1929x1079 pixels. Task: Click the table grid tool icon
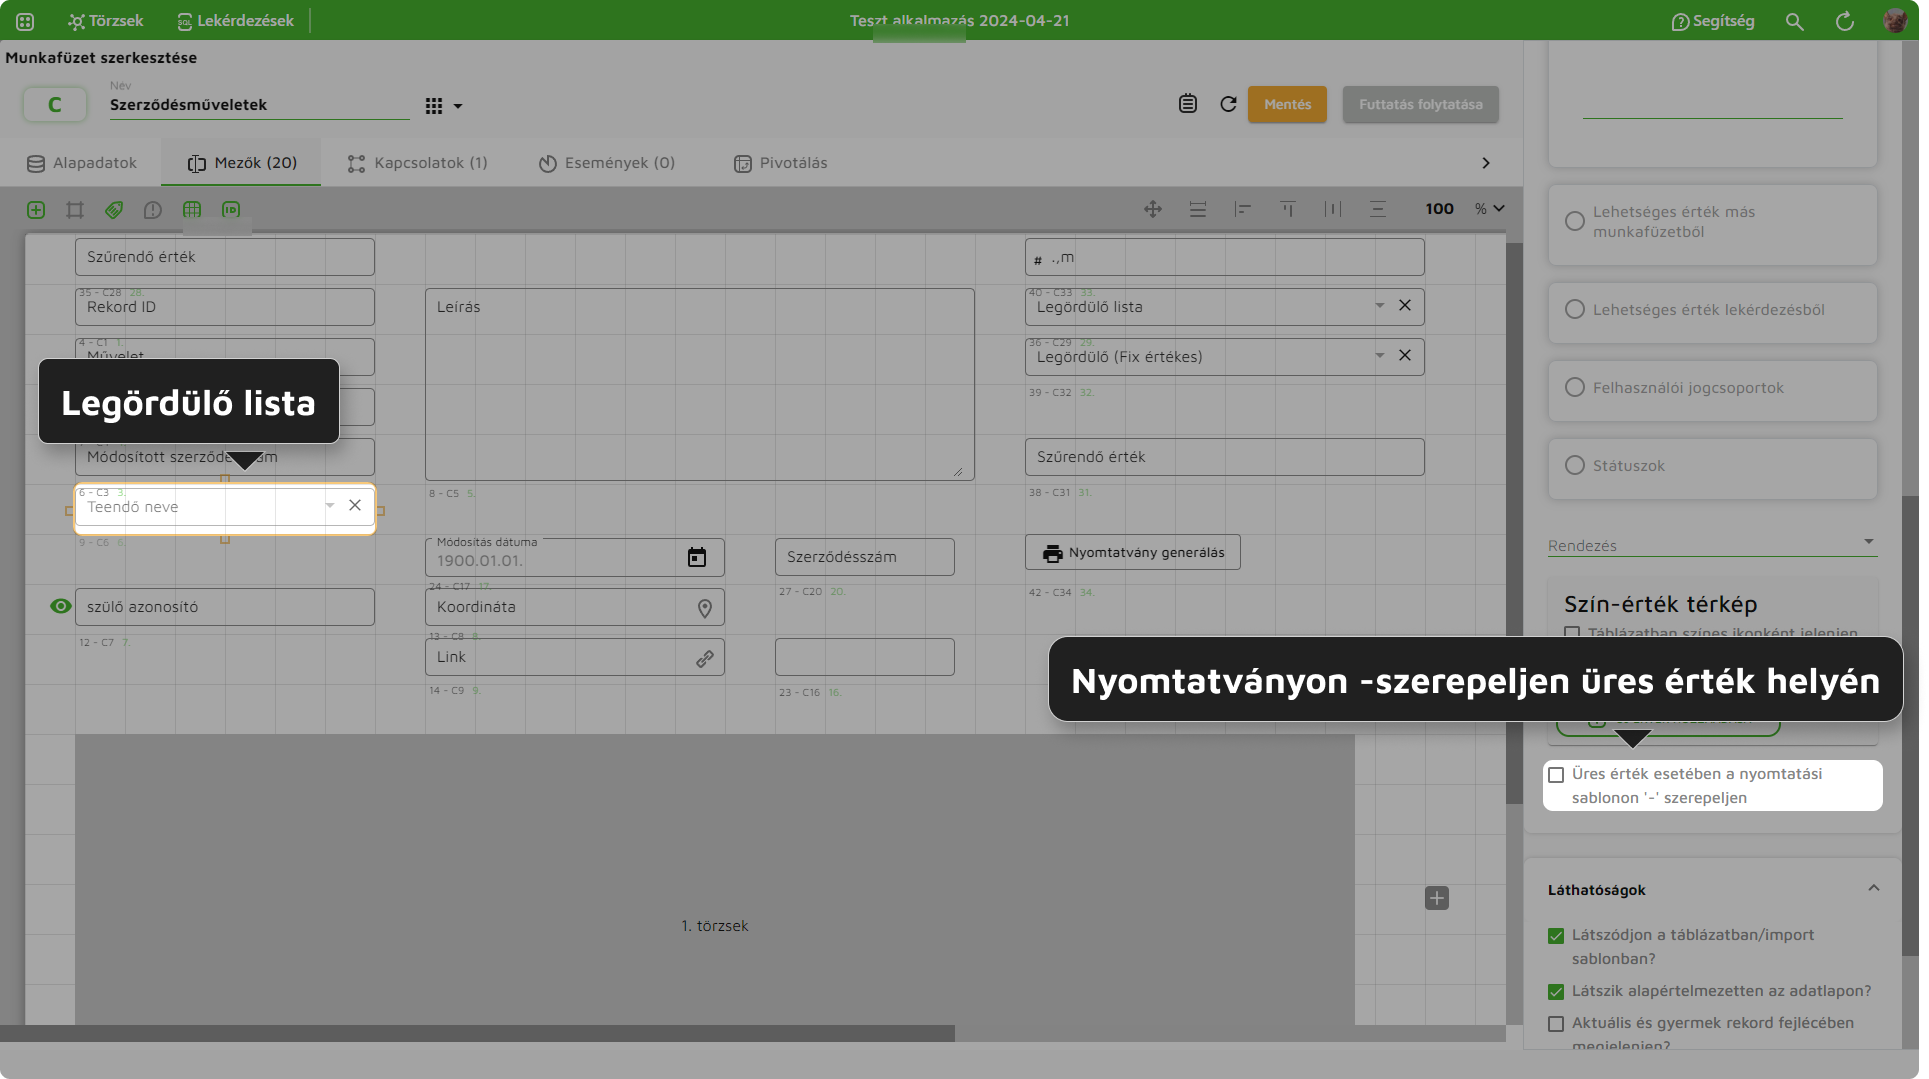click(192, 210)
